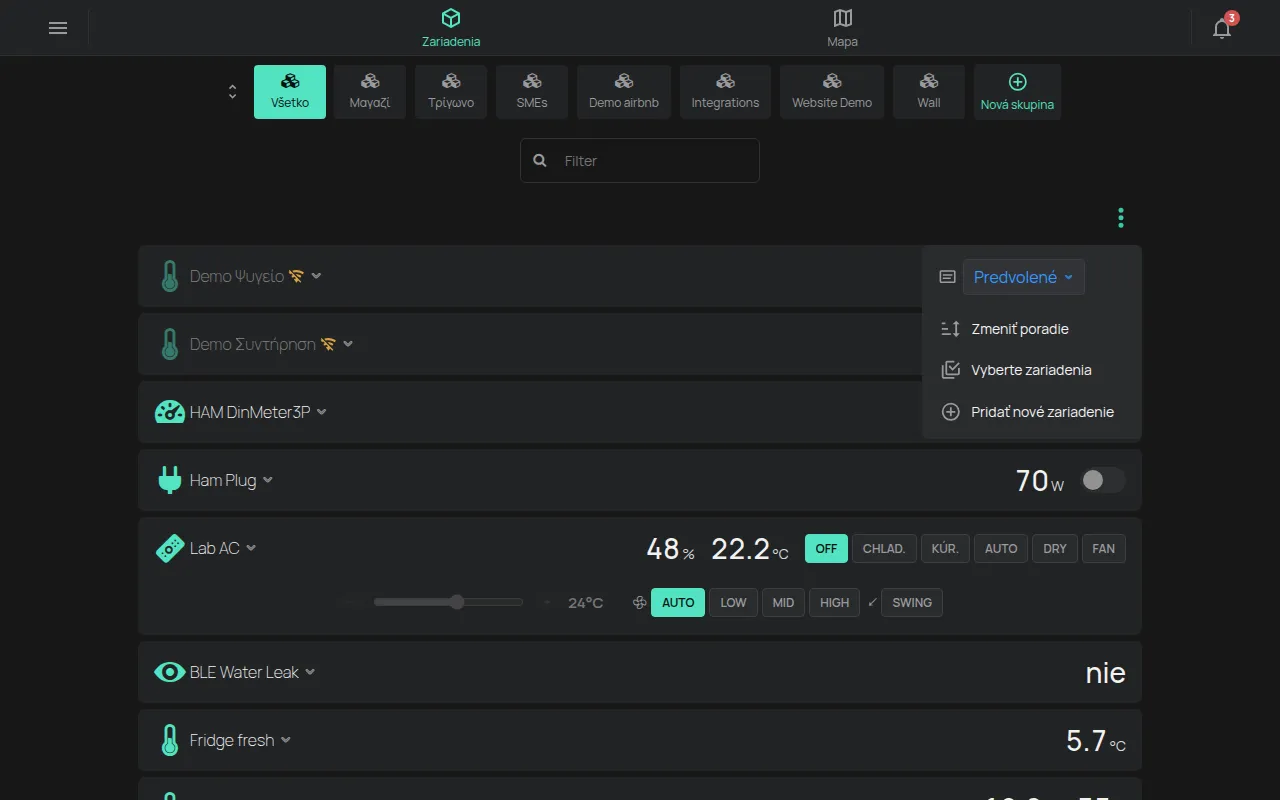Open notifications bell with badge 3

coord(1222,28)
